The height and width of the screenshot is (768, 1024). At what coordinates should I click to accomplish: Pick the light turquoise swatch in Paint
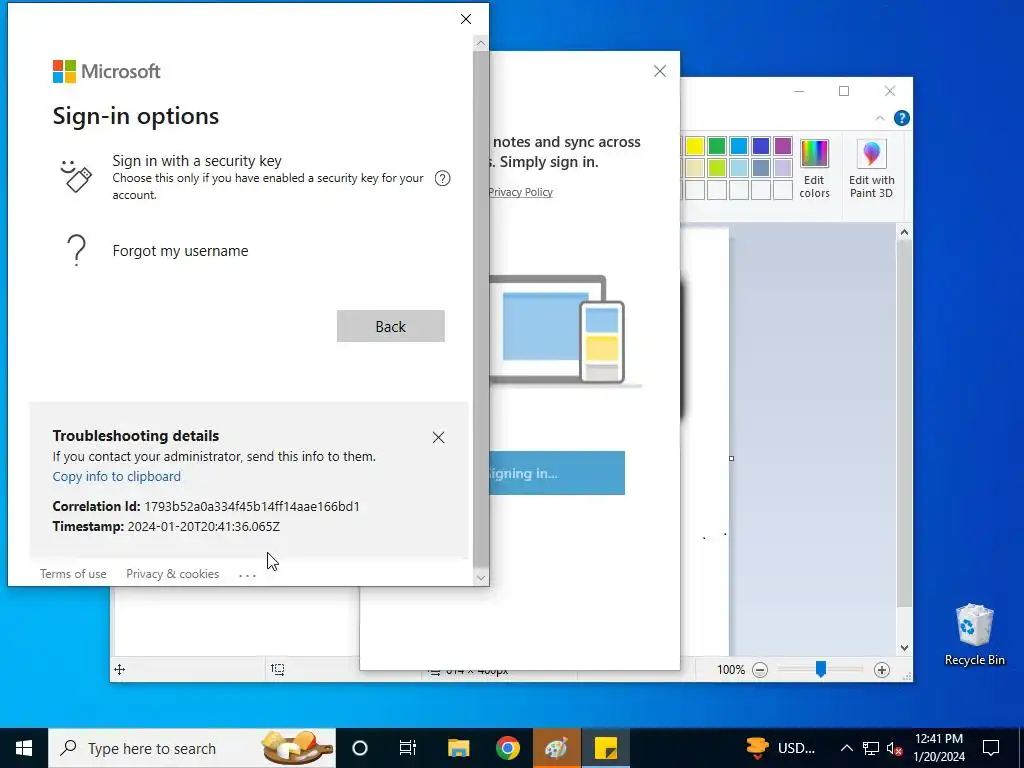[739, 168]
